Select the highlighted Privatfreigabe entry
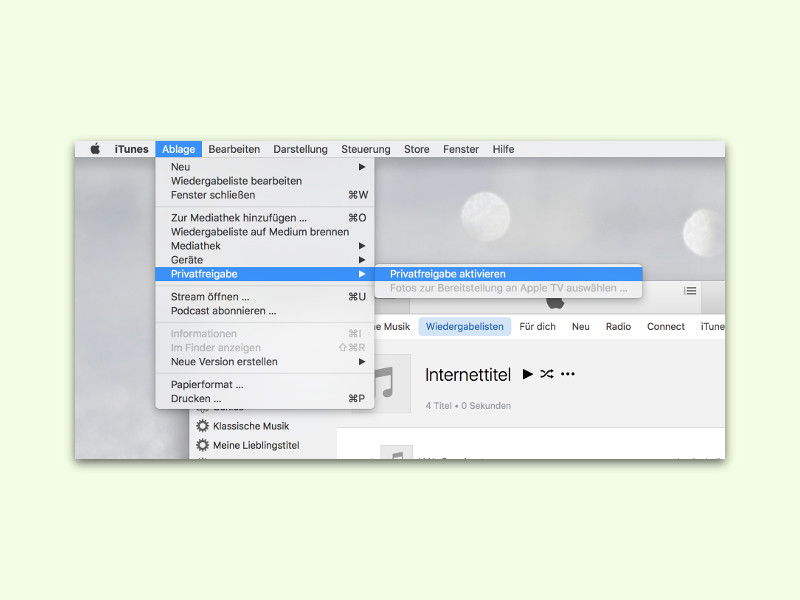800x600 pixels. pos(265,274)
